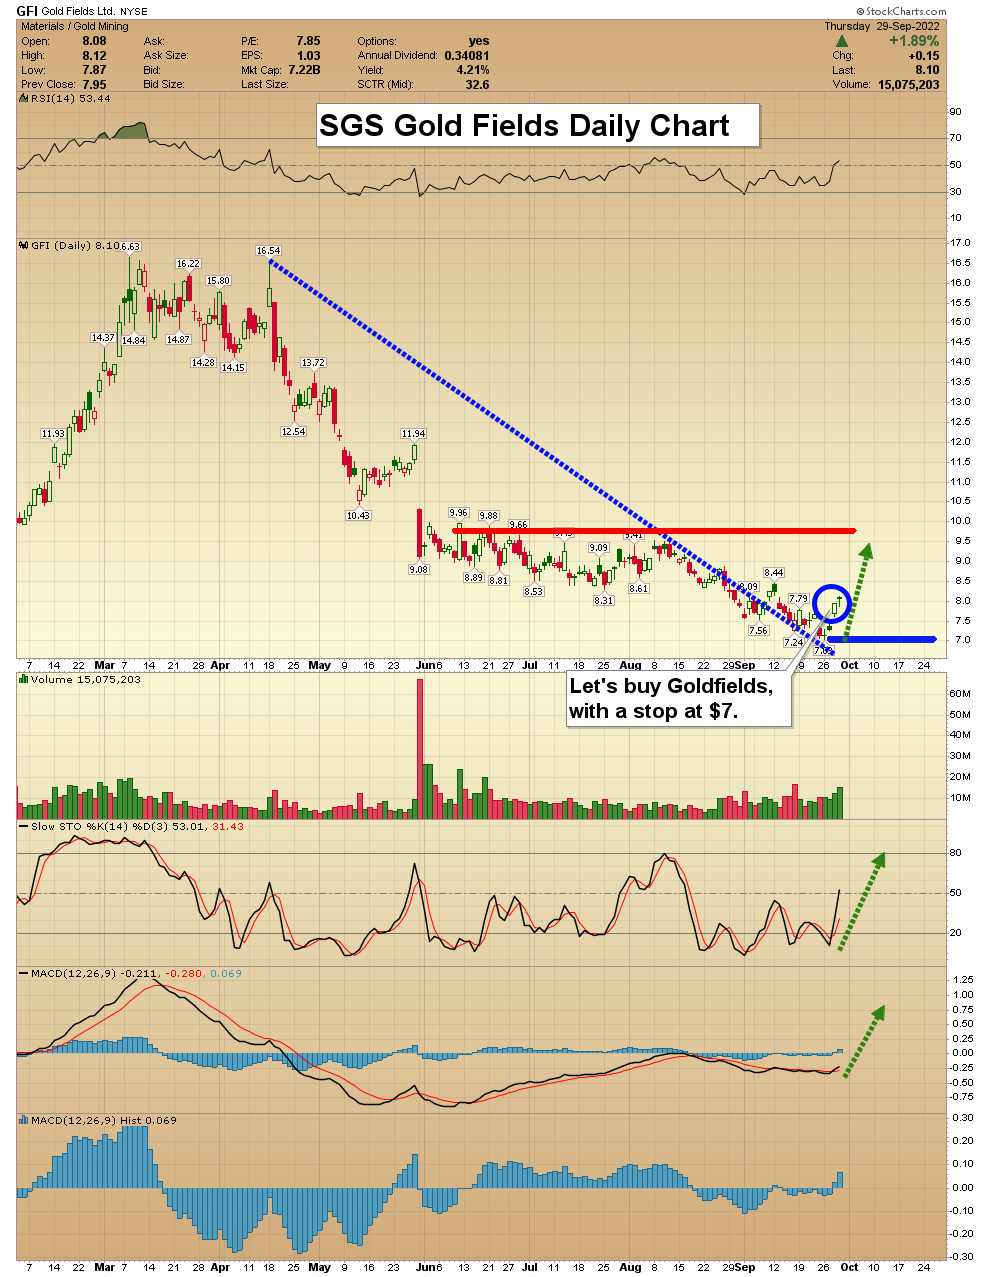Click the 16.54 swing high price label

point(268,251)
